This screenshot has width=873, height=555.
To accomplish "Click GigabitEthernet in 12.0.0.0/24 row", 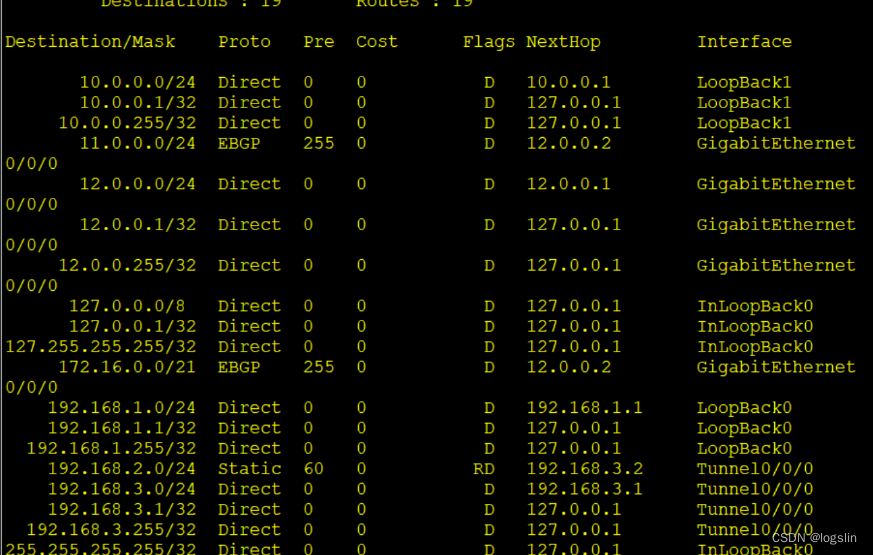I will (776, 184).
